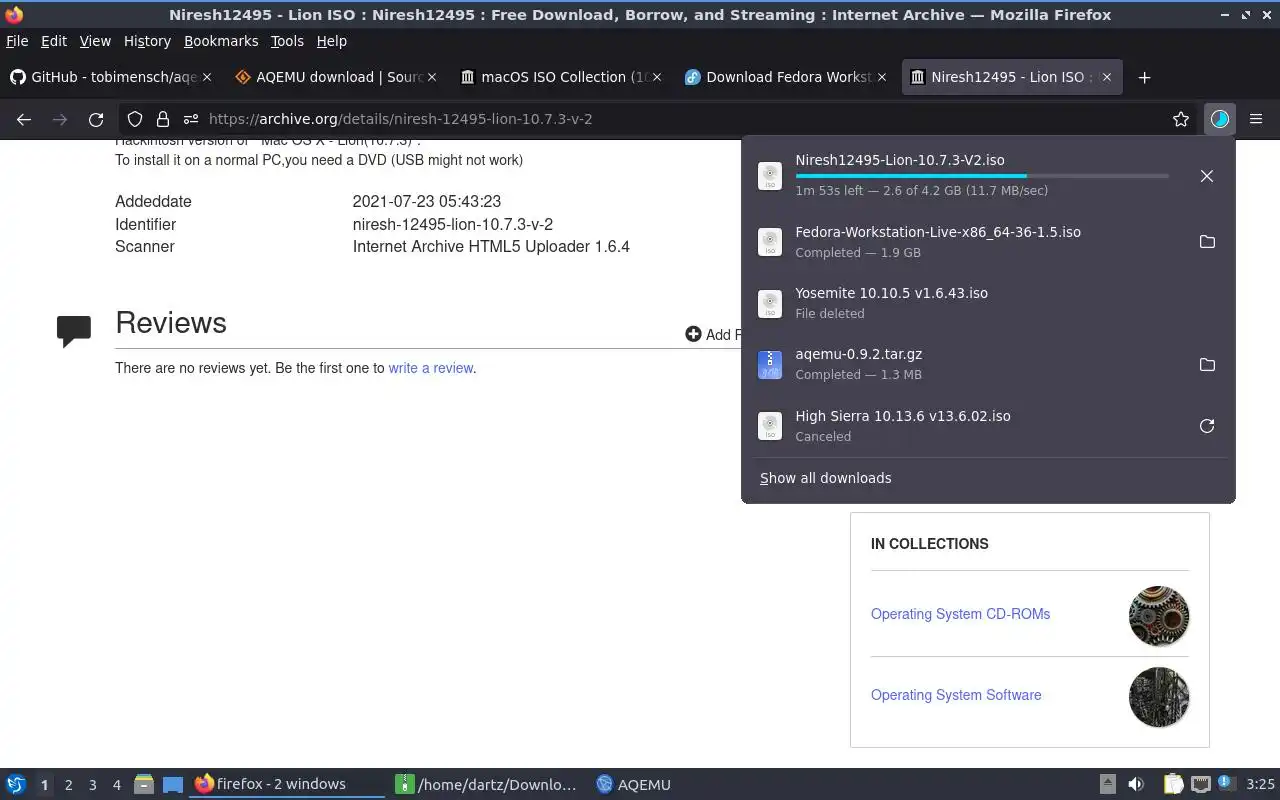The image size is (1280, 800).
Task: Click the write a review link
Action: (430, 368)
